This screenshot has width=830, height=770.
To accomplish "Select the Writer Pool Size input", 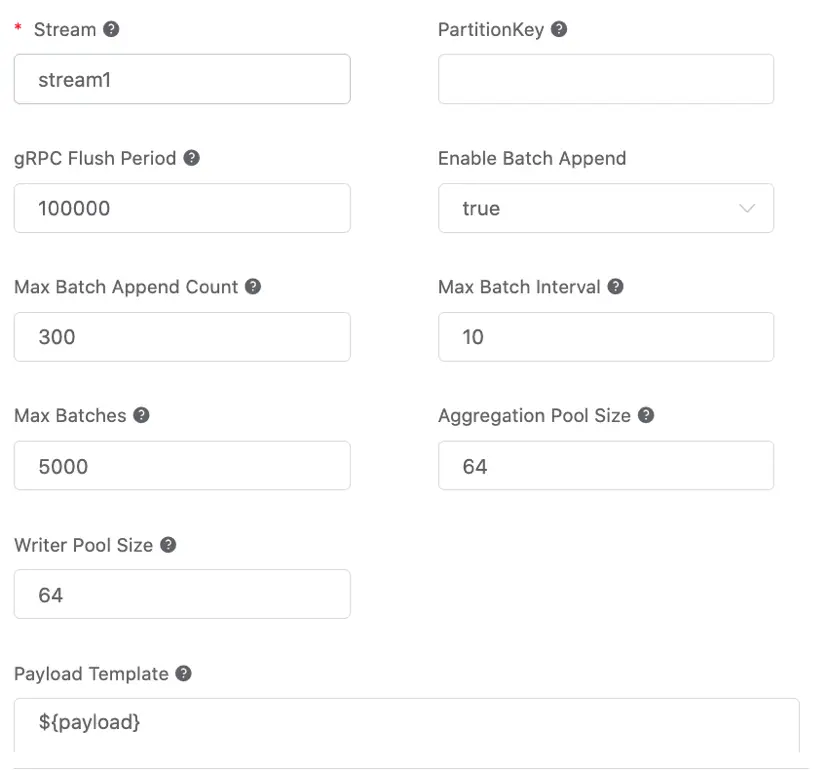I will [182, 595].
